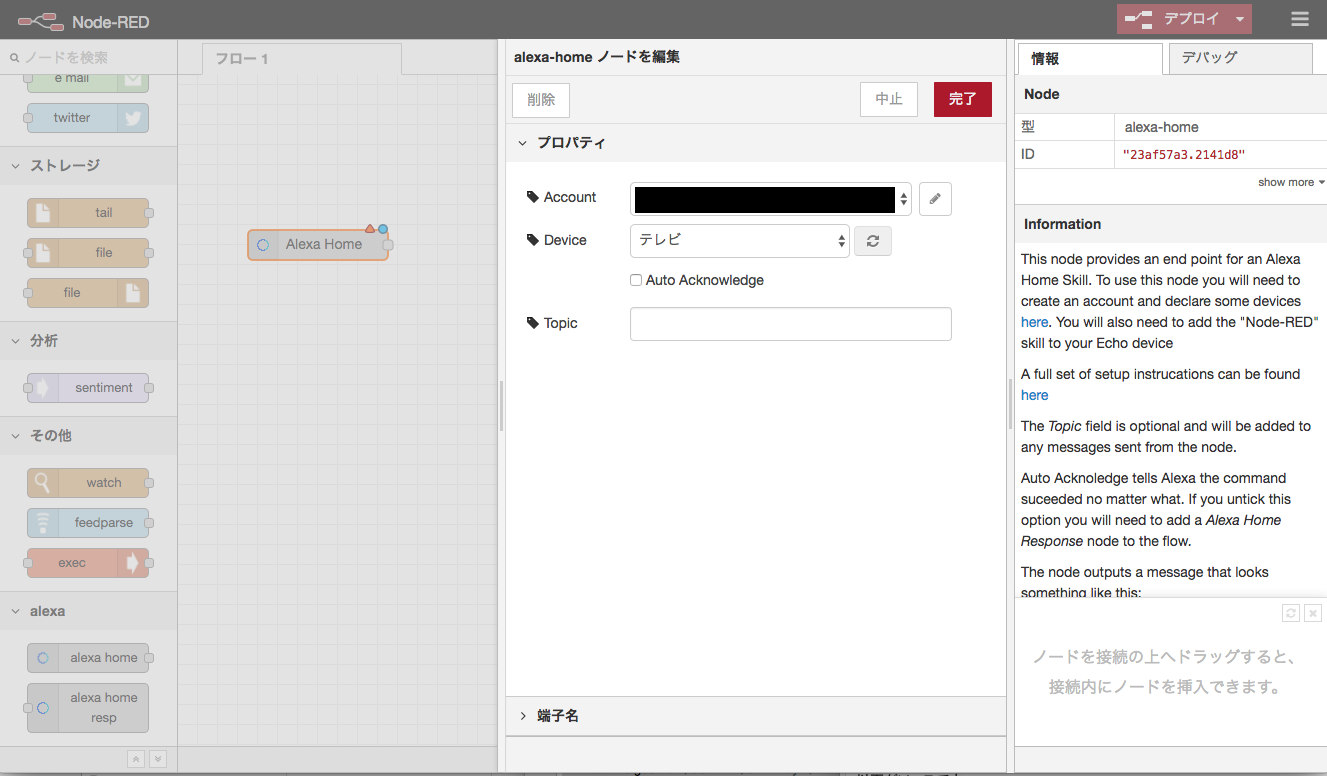Open the Device dropdown showing テレビ
Image resolution: width=1327 pixels, height=776 pixels.
point(740,241)
